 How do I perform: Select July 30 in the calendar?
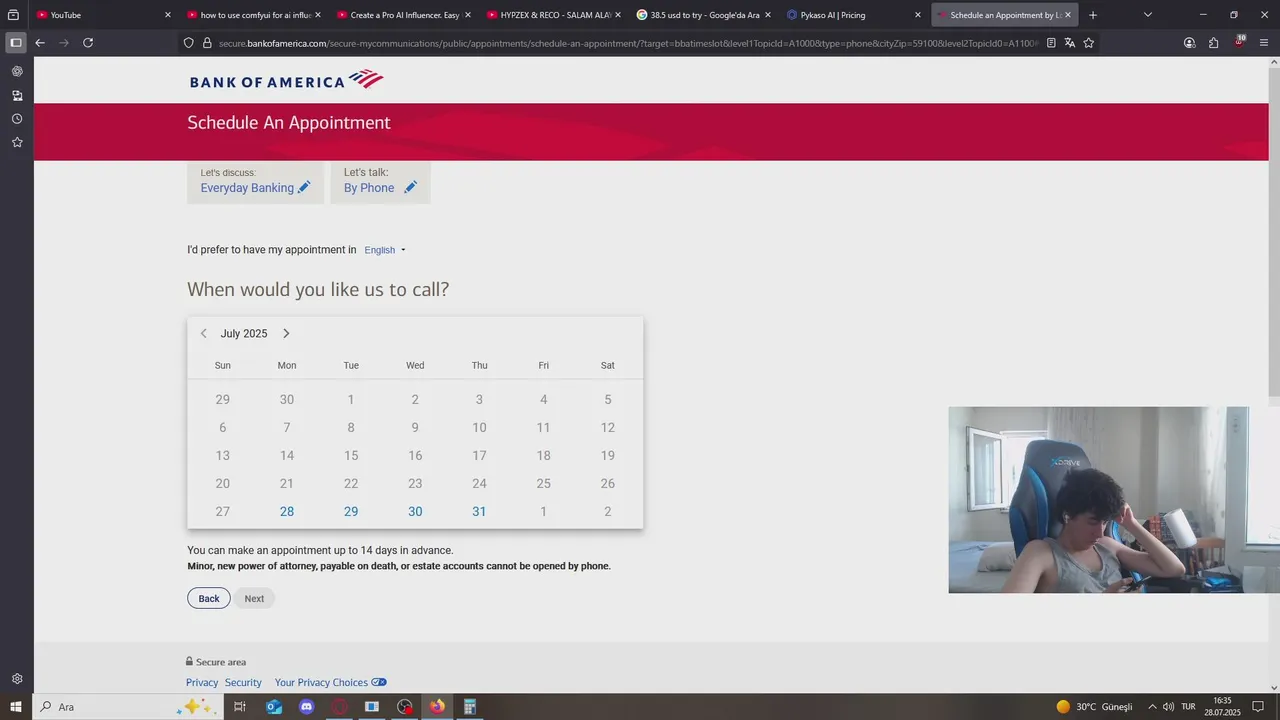(415, 511)
